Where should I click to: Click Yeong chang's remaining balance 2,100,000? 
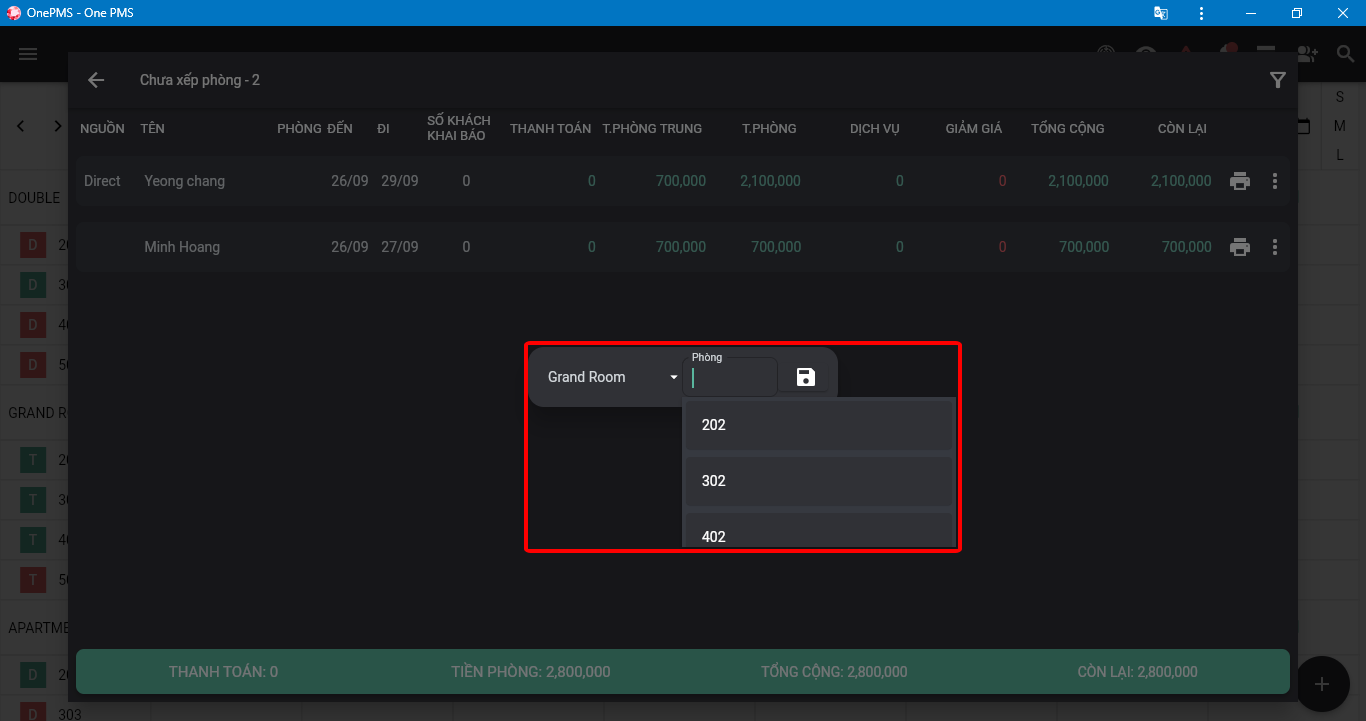[x=1181, y=181]
